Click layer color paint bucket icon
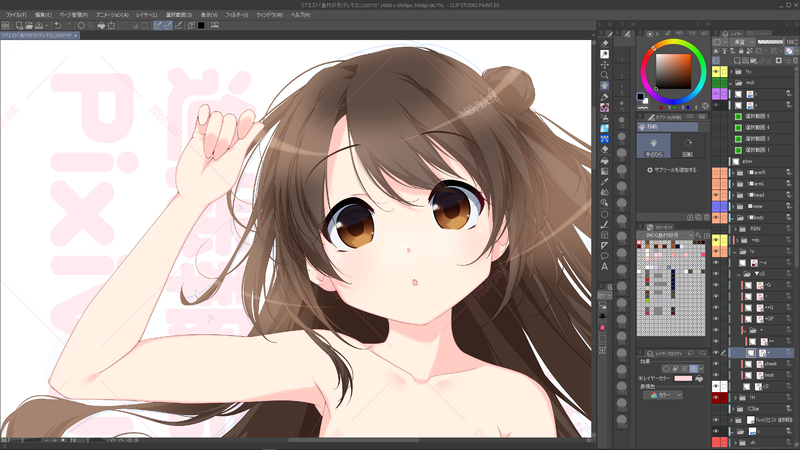 (x=699, y=379)
